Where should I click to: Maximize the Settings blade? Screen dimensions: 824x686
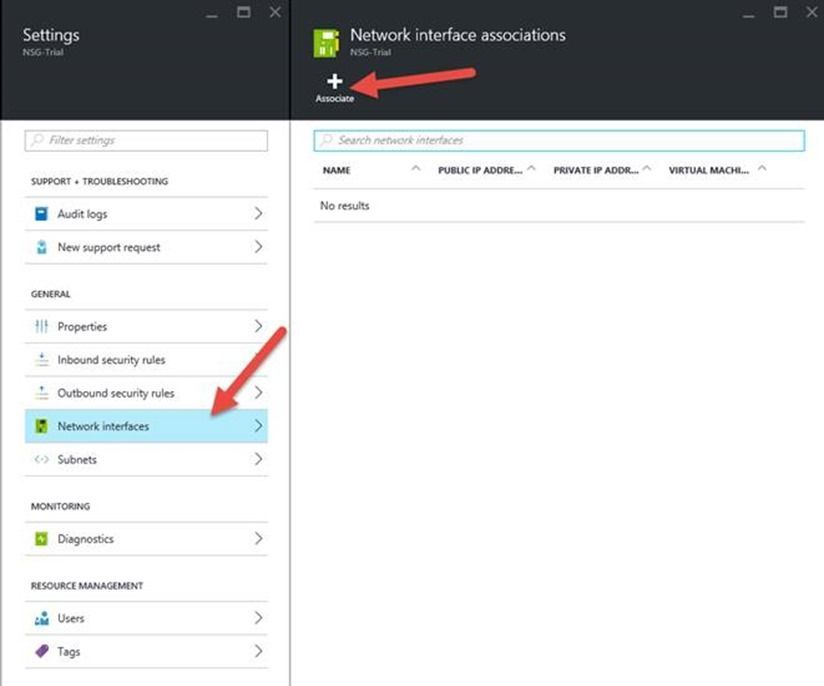[243, 12]
